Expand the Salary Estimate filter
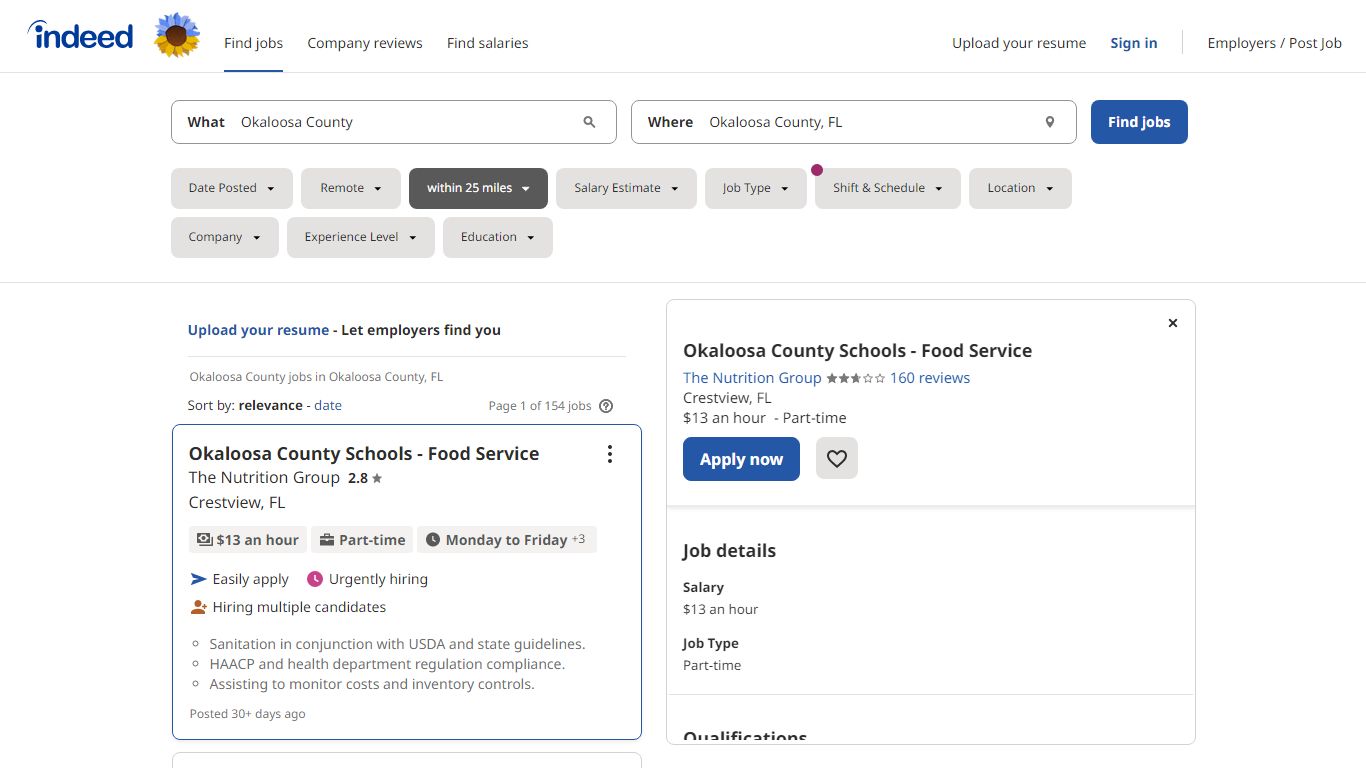 [x=626, y=188]
